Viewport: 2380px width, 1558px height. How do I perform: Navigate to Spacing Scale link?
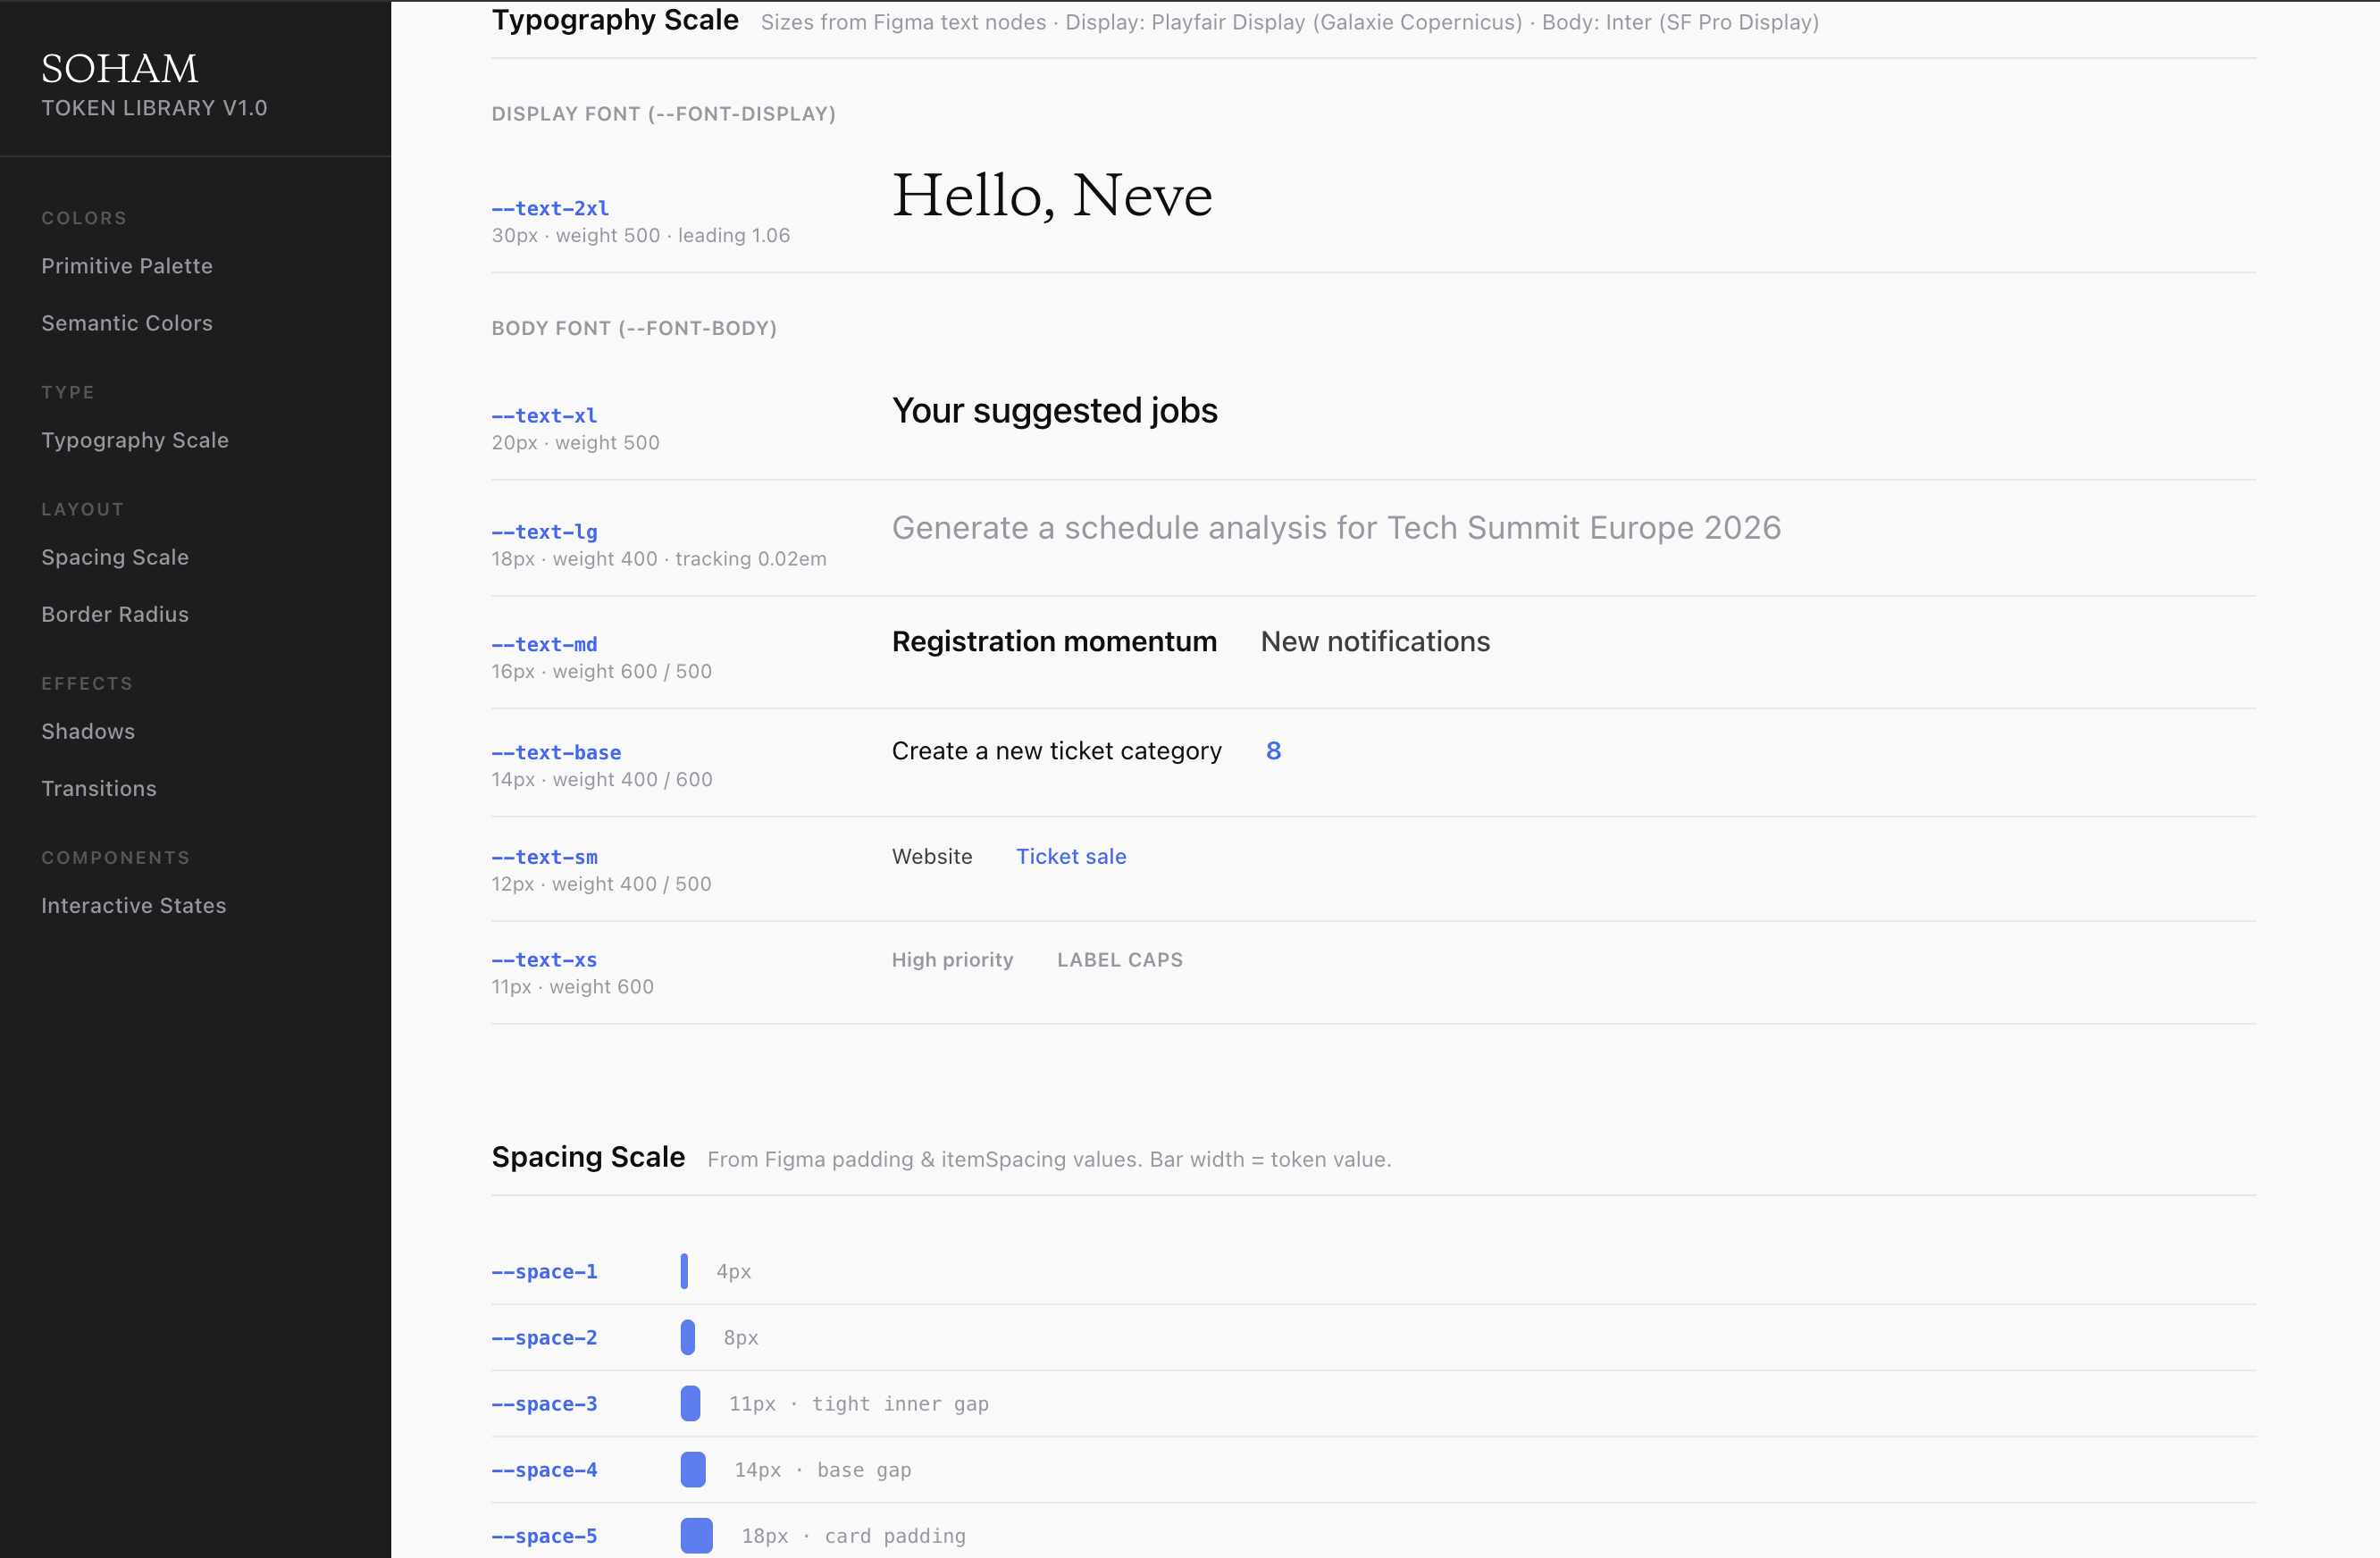click(115, 557)
